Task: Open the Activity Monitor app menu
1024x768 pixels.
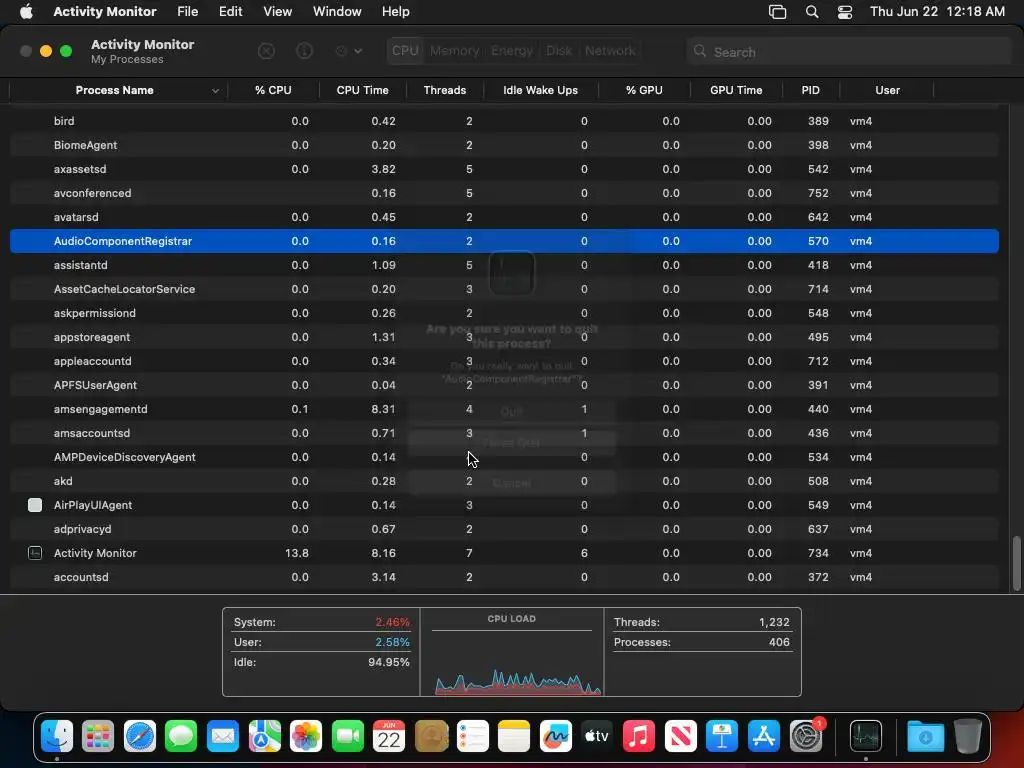Action: pyautogui.click(x=104, y=12)
